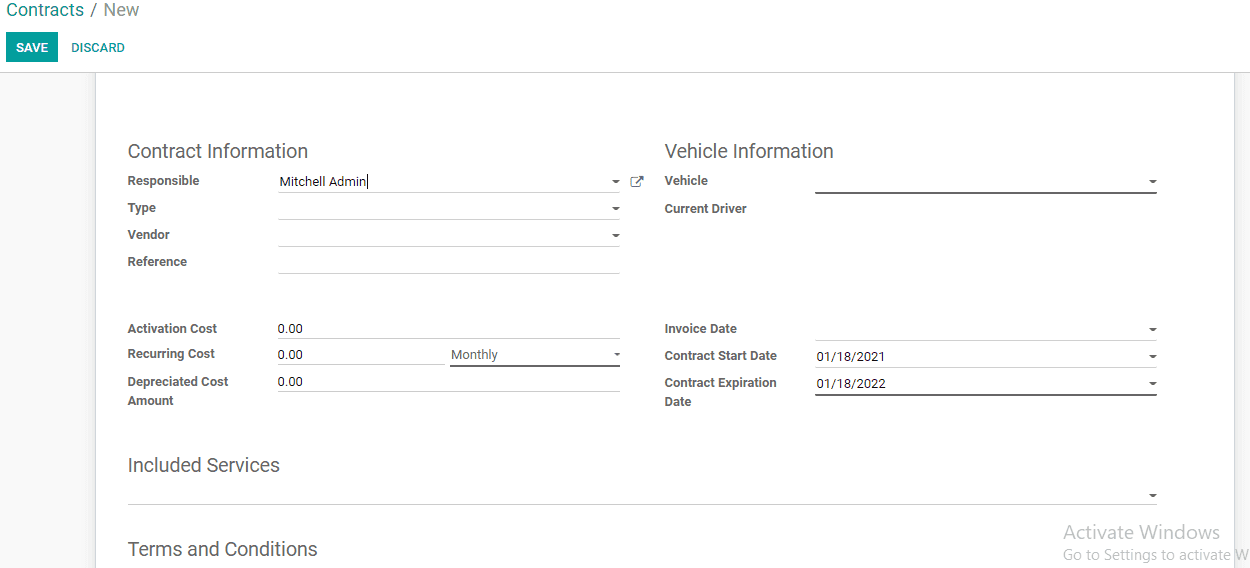Click the Depreciated Cost Amount field

pos(449,381)
